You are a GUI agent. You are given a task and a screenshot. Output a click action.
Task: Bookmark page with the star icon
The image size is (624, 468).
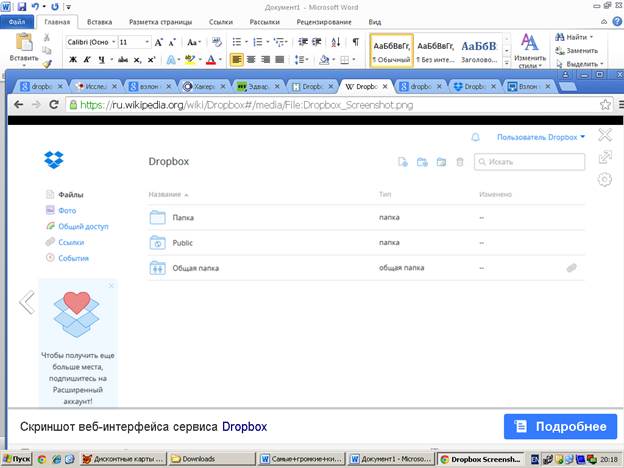click(605, 105)
